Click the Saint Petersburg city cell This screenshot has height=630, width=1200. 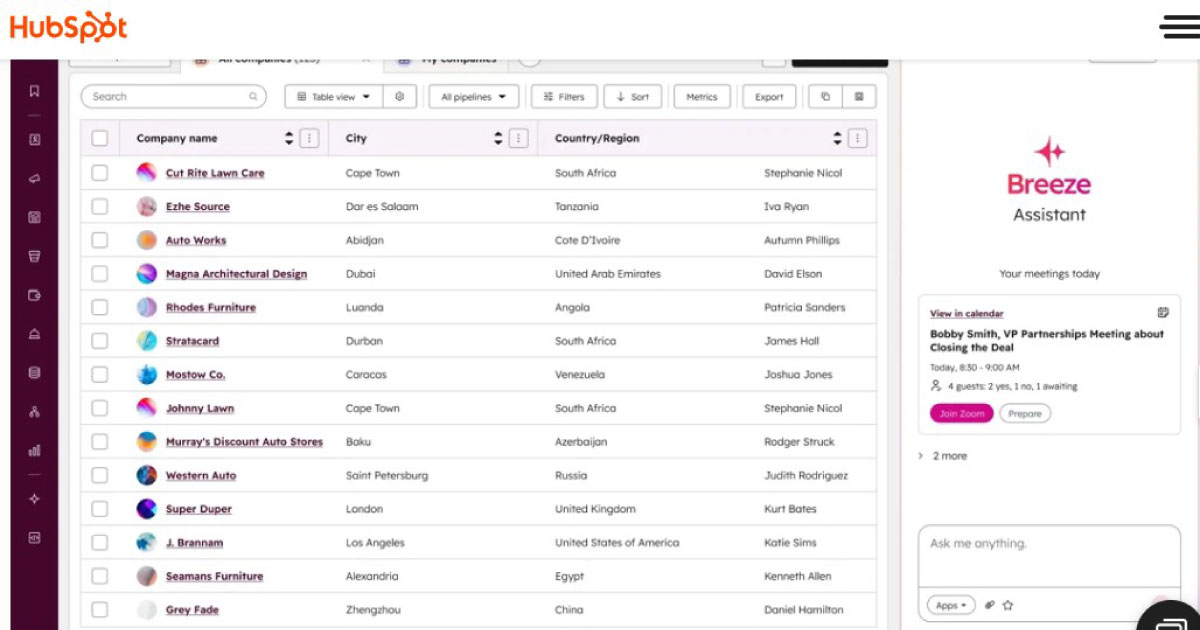pos(387,476)
